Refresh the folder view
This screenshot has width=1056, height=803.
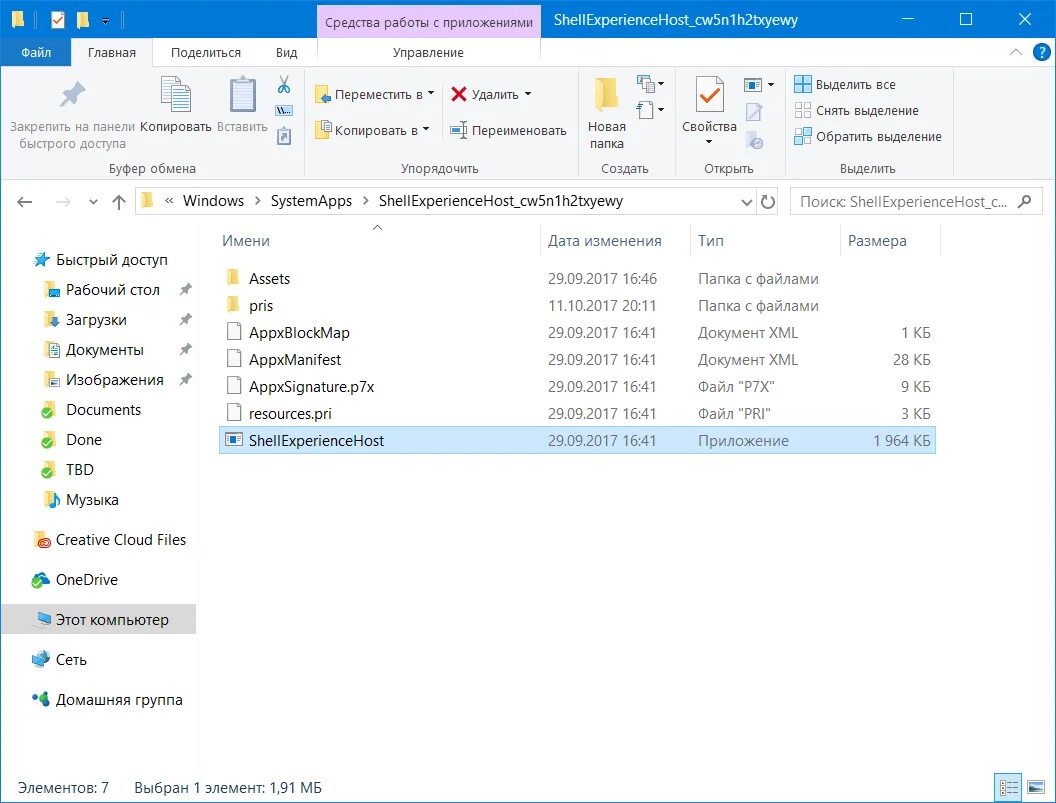[x=768, y=201]
